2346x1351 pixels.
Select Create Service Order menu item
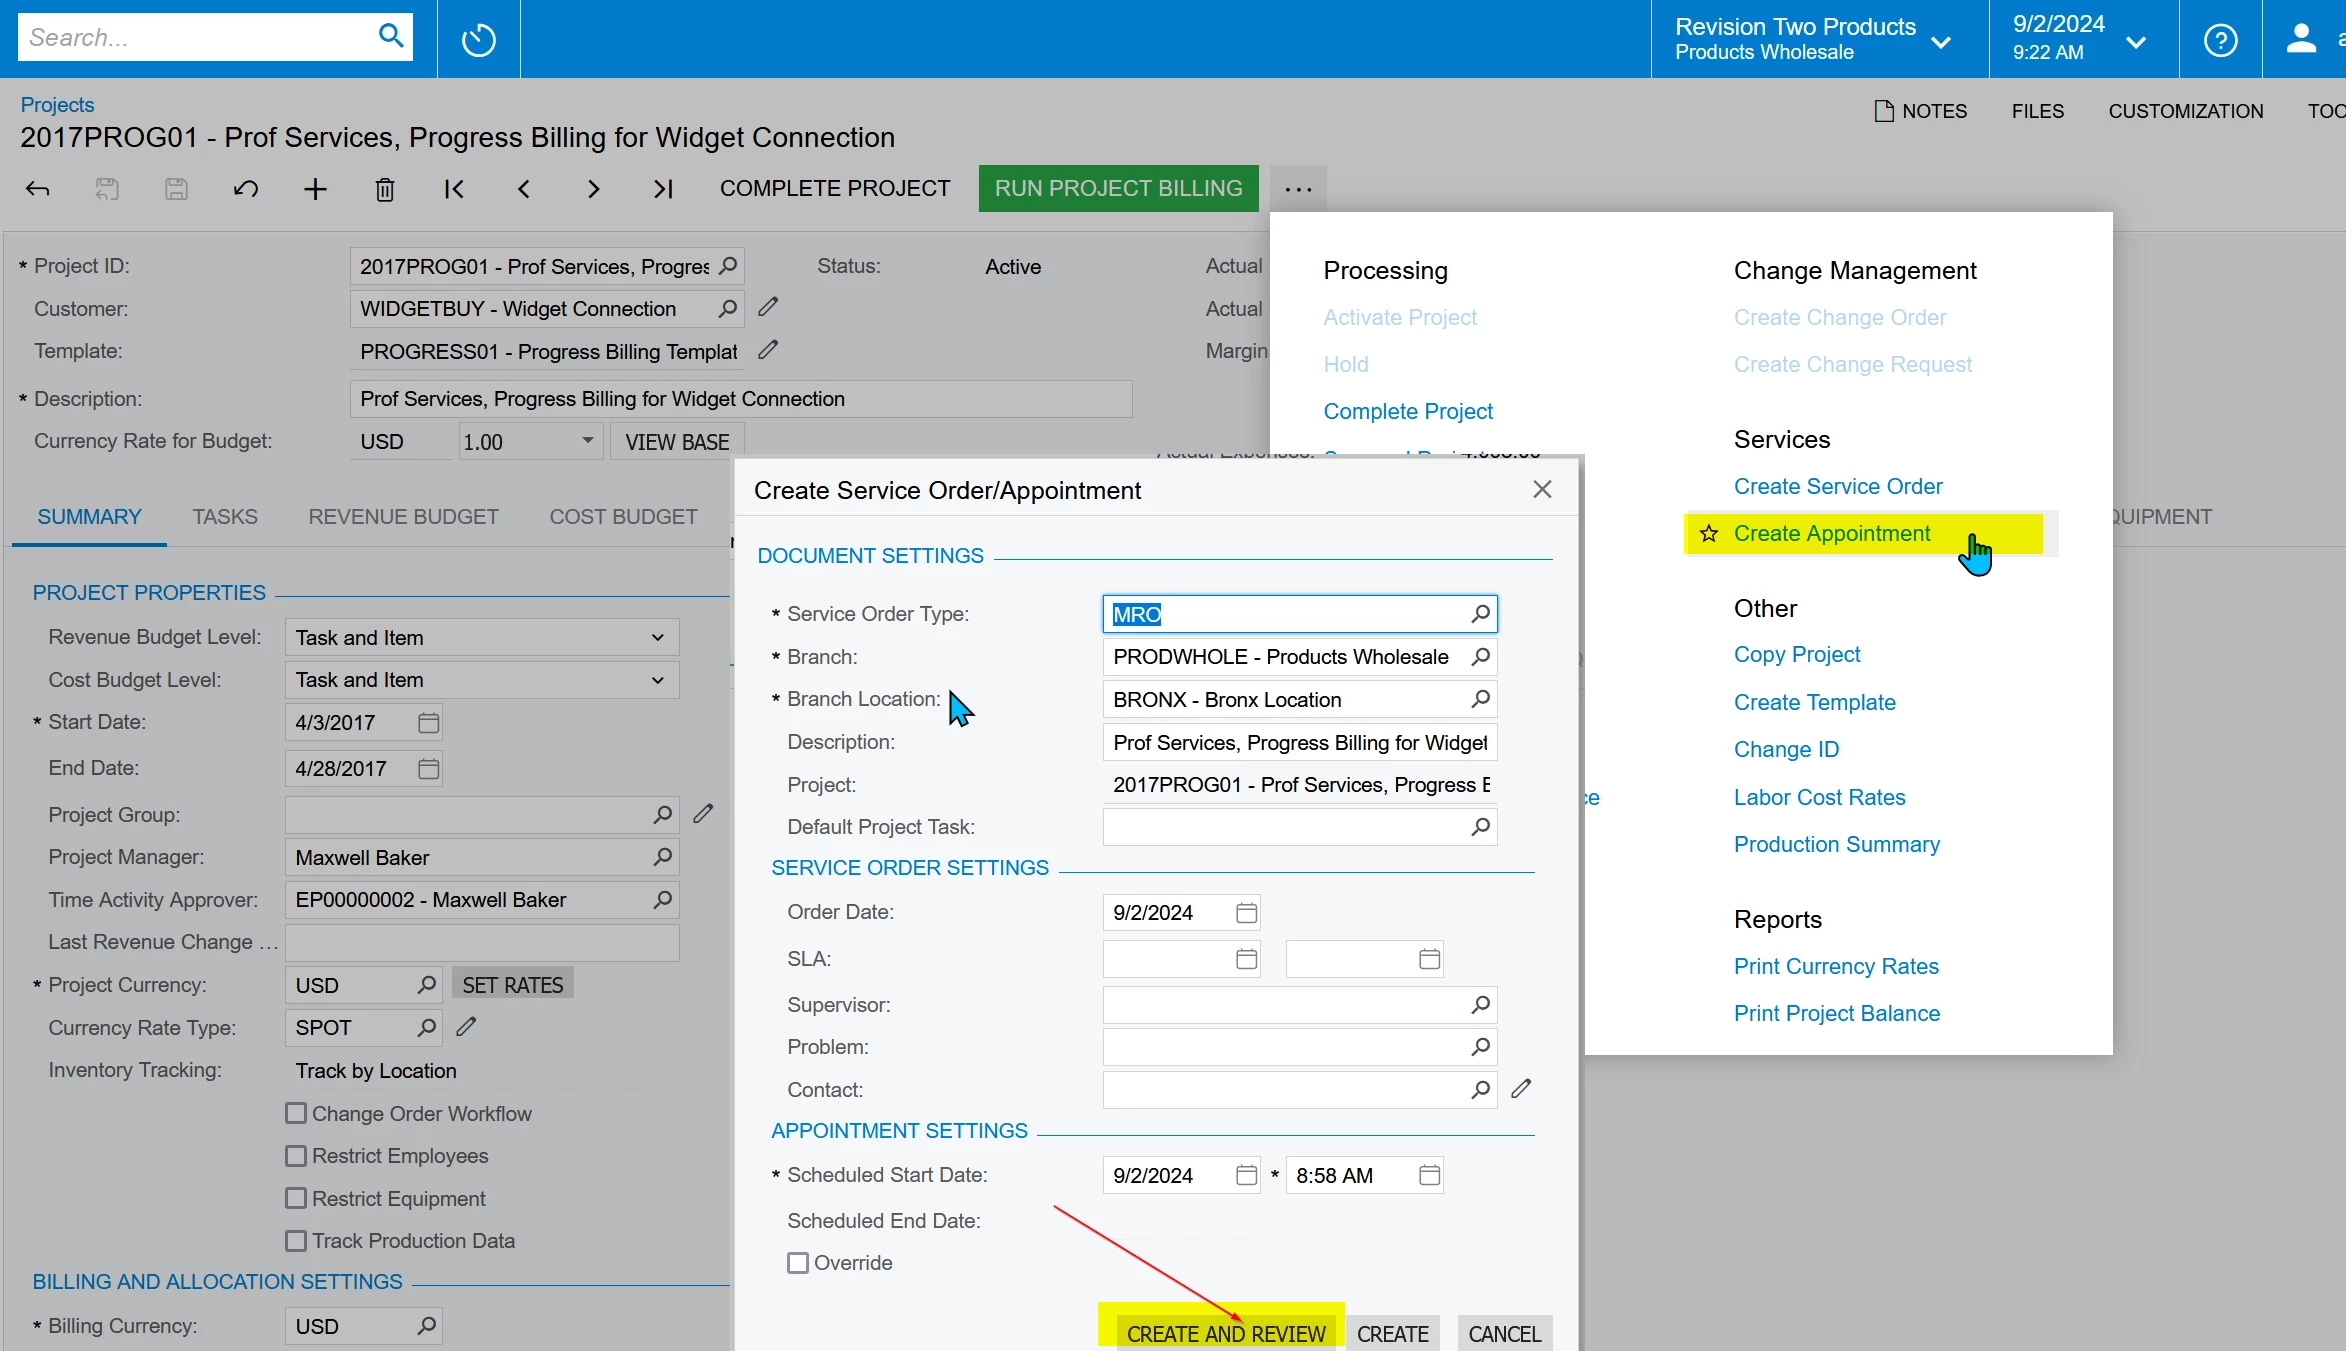pyautogui.click(x=1837, y=487)
